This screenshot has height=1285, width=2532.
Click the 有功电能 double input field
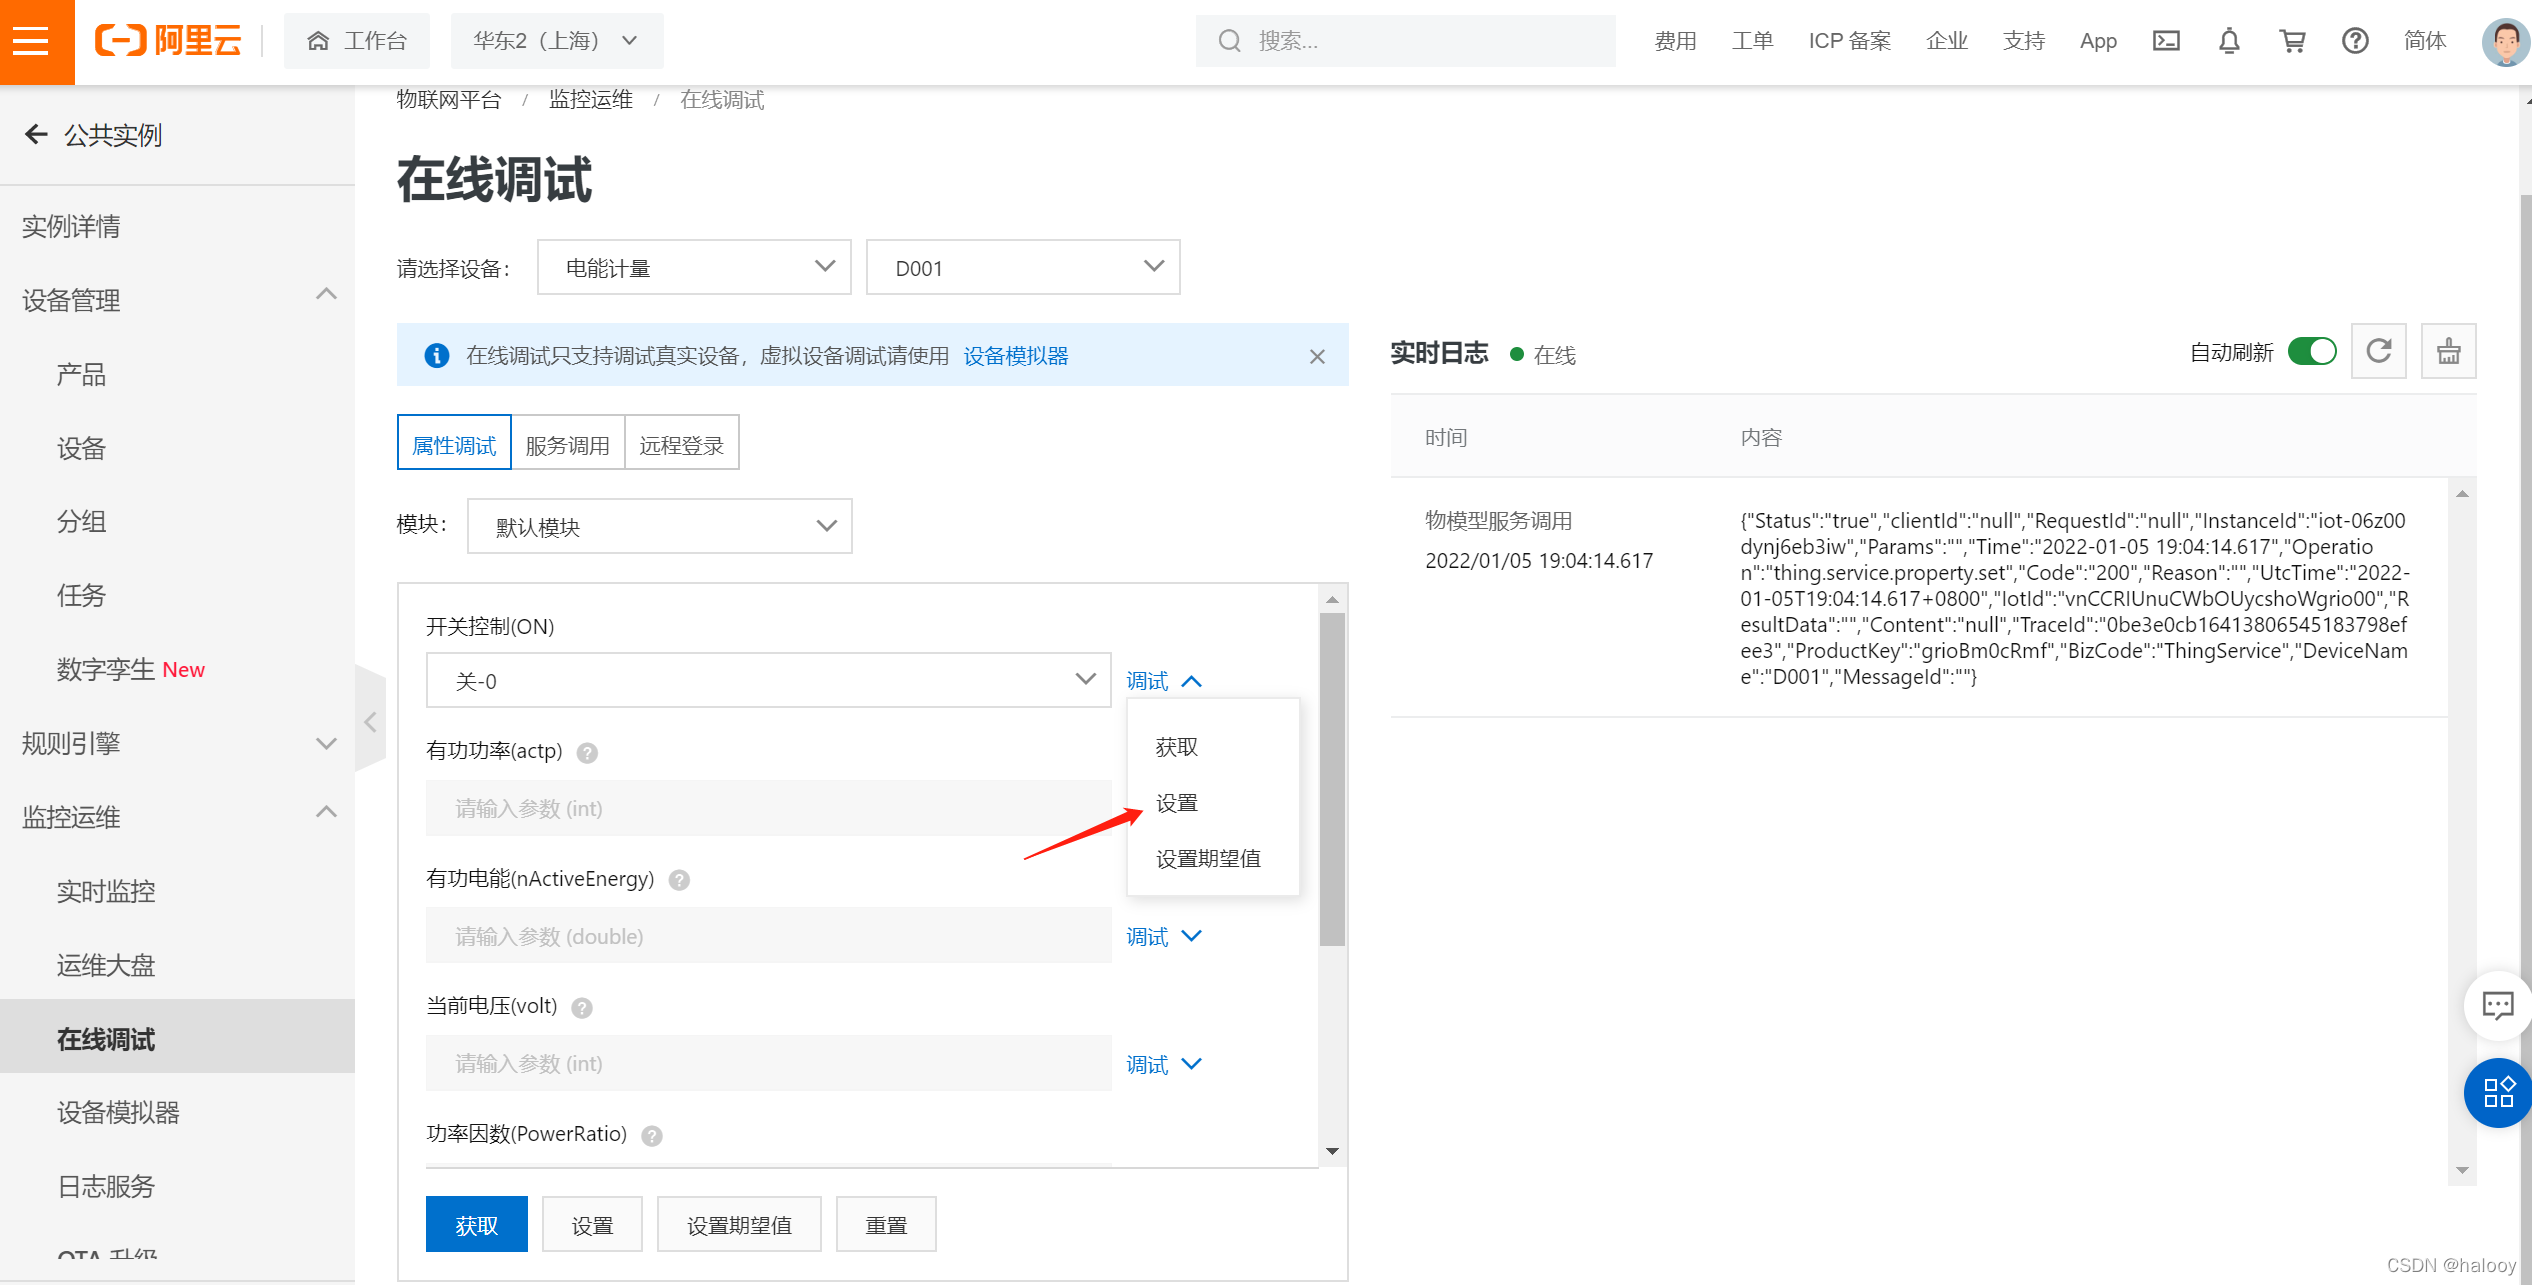pyautogui.click(x=768, y=936)
